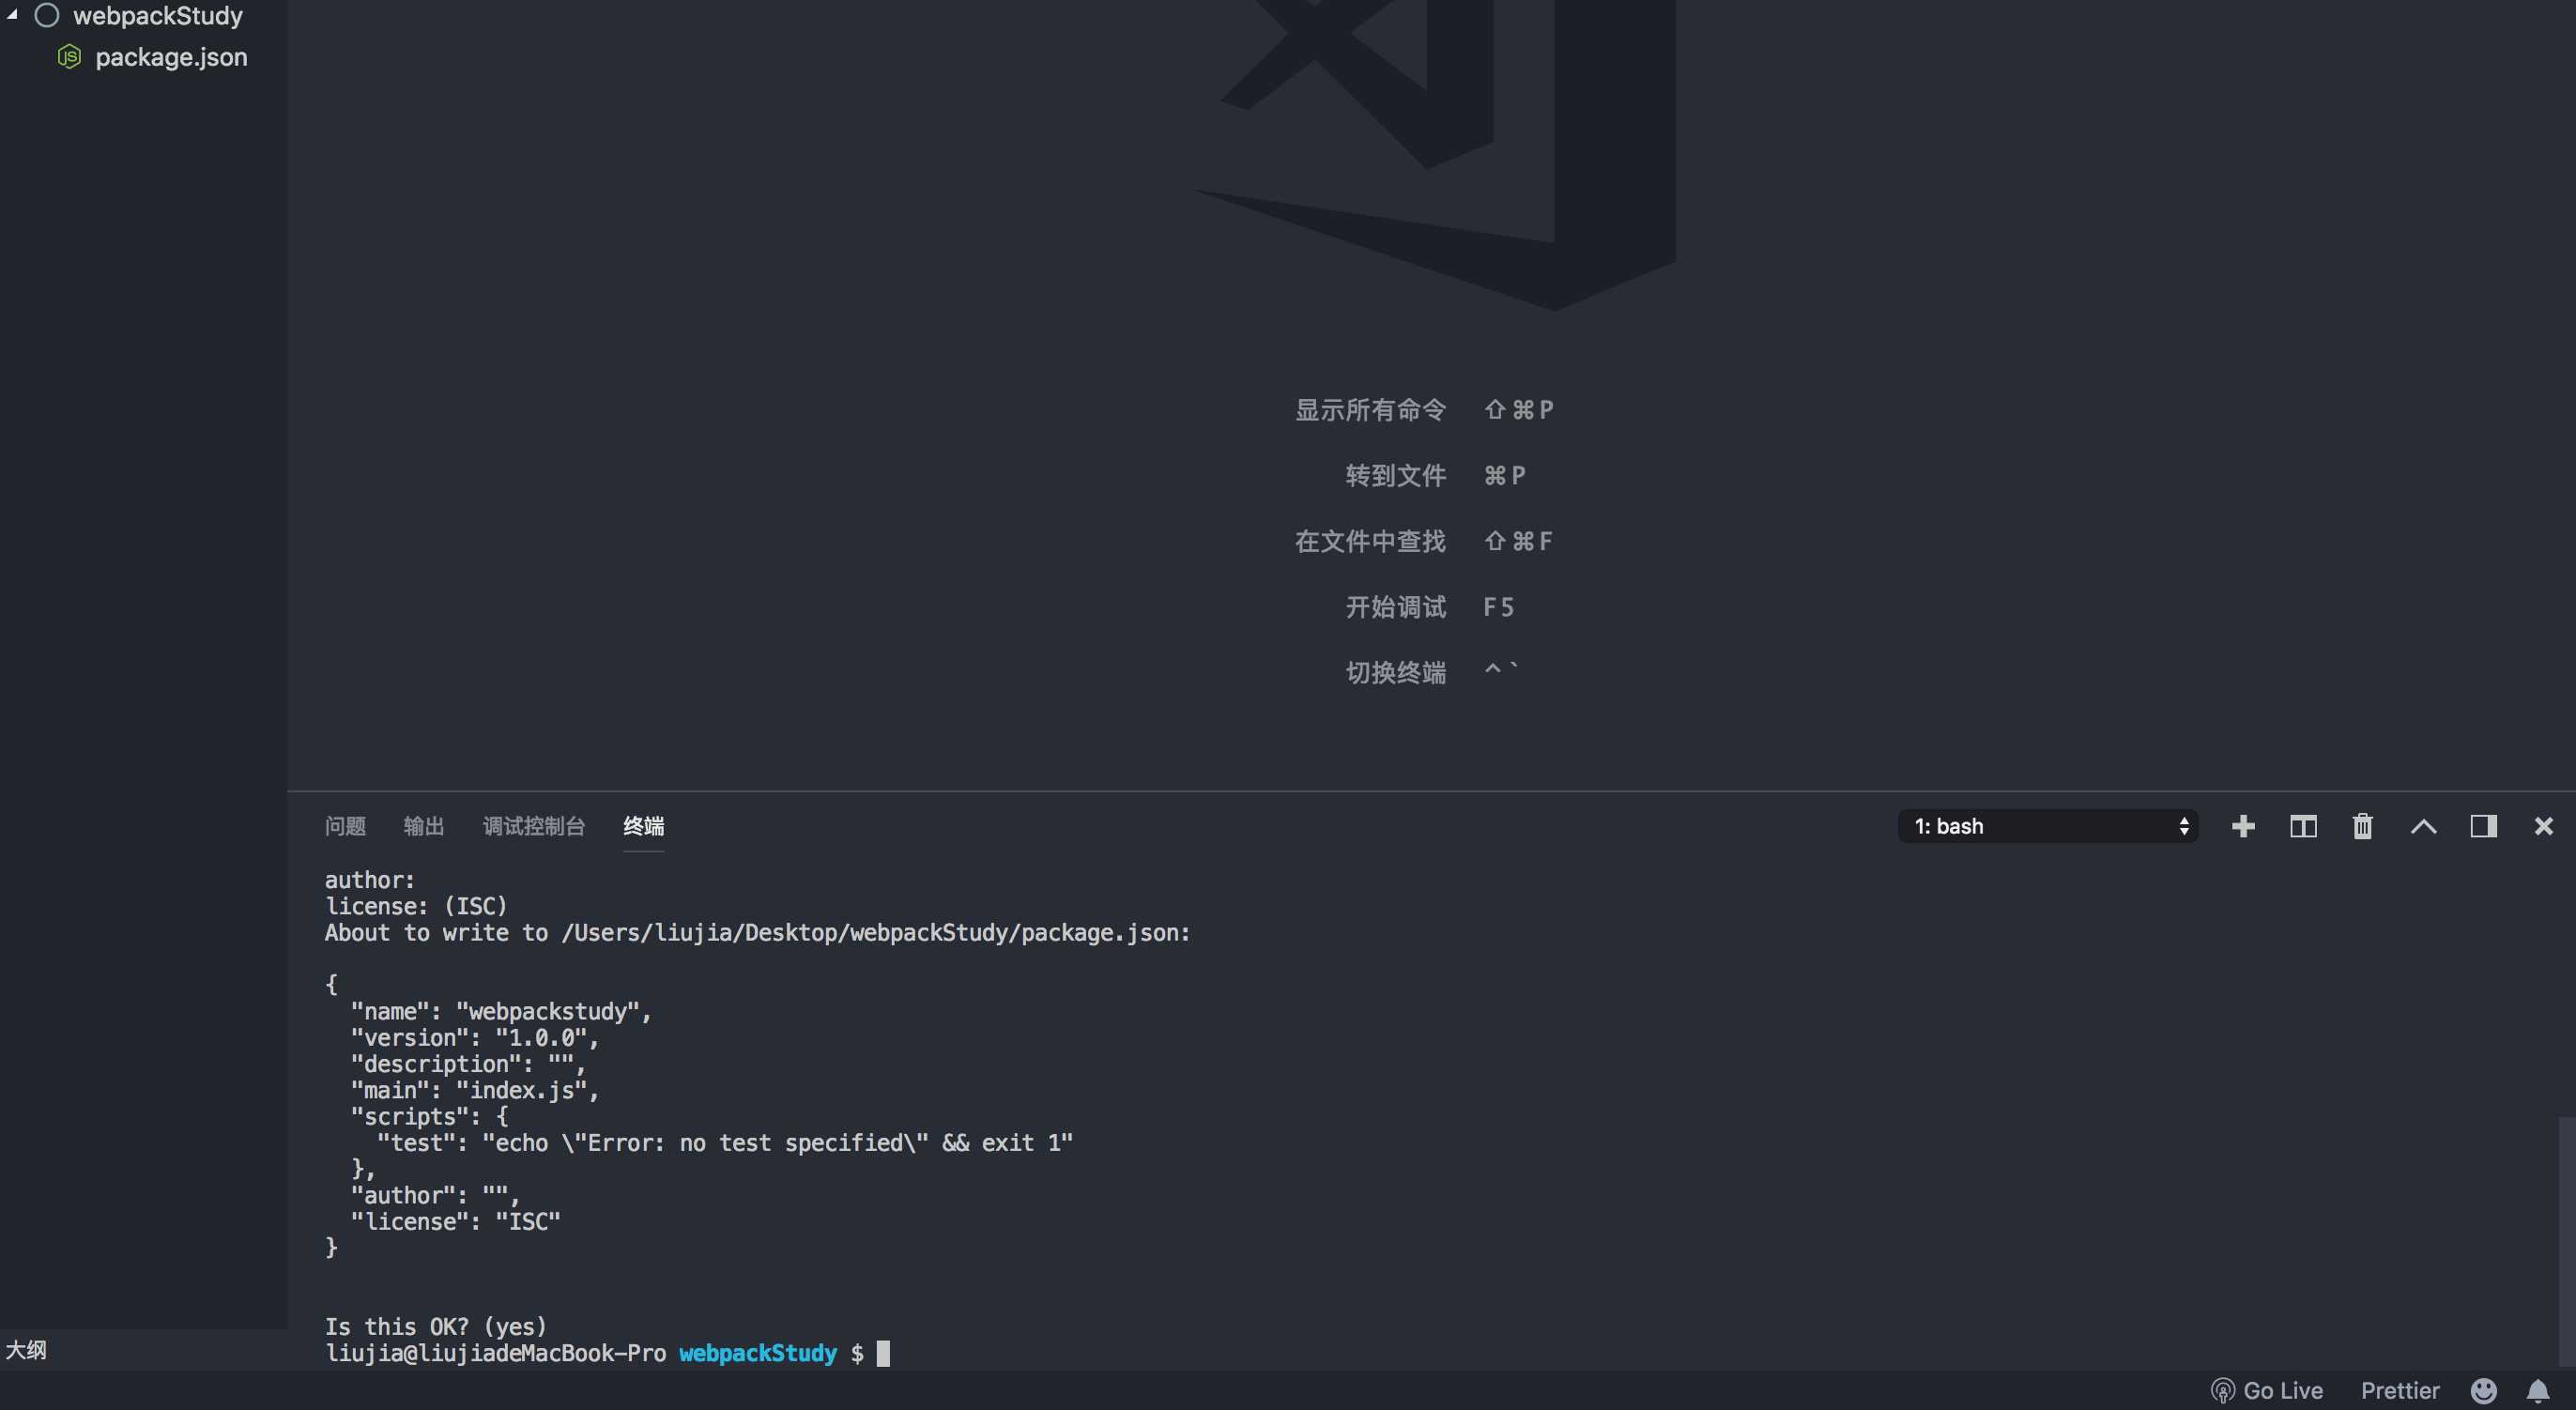Click the 显示所有命令 shortcut hint
This screenshot has width=2576, height=1410.
click(x=1370, y=410)
